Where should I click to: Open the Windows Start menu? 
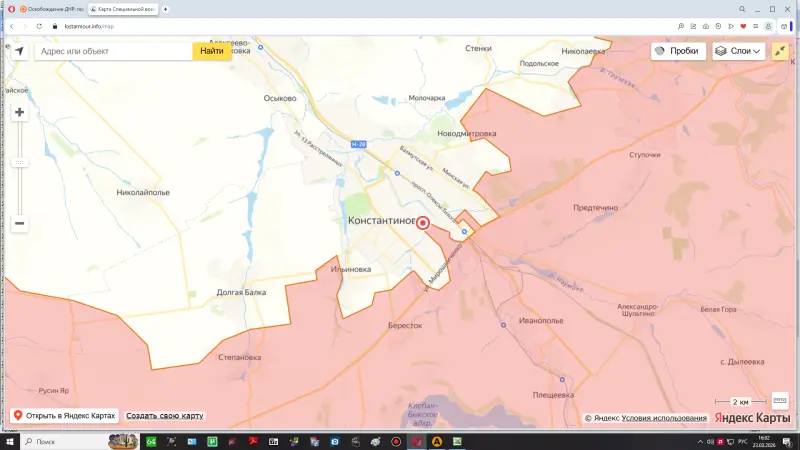8,441
